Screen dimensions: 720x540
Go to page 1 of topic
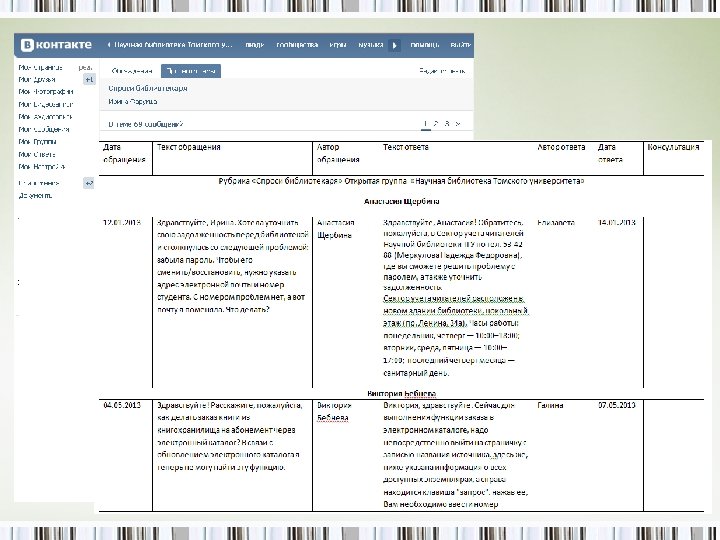(426, 124)
